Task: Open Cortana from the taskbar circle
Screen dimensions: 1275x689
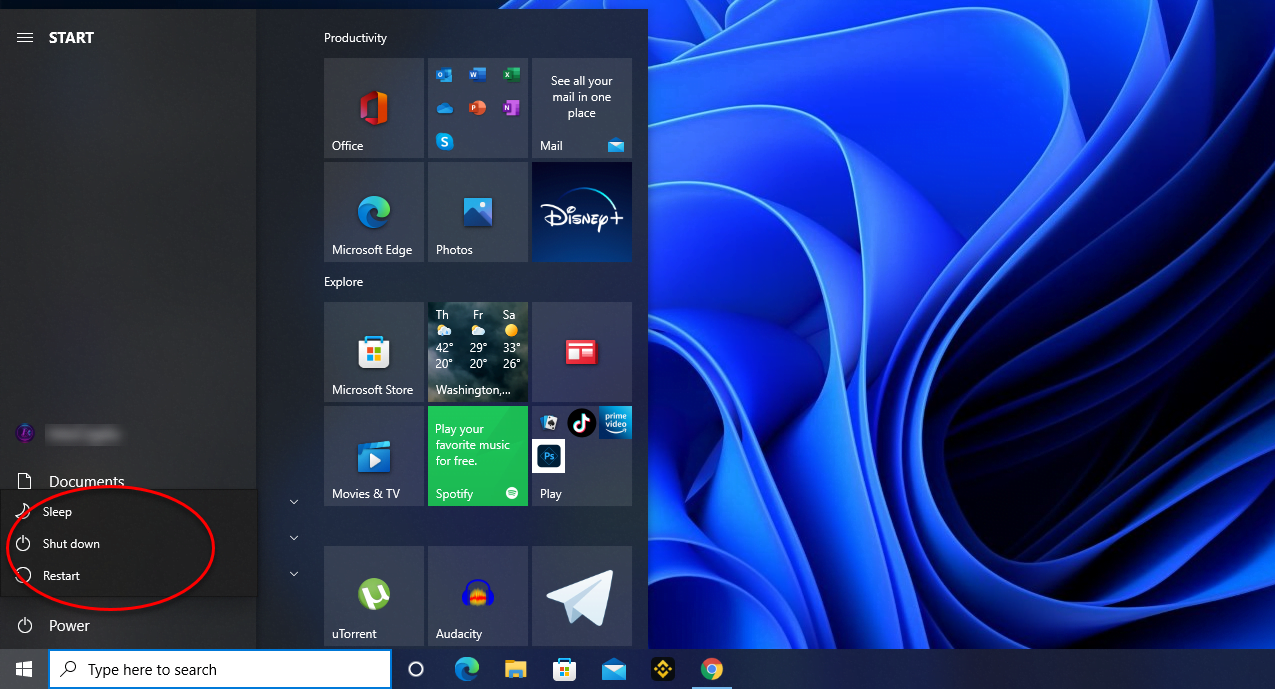Action: coord(417,670)
